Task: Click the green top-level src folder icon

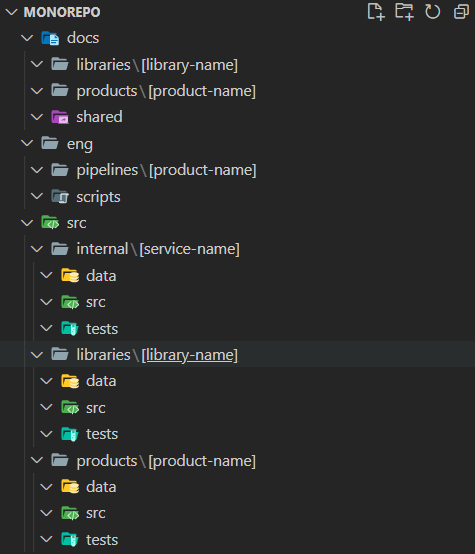Action: coord(50,223)
